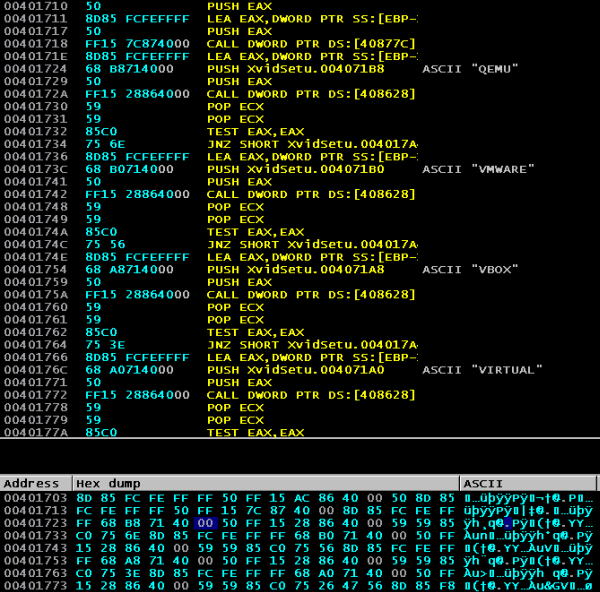This screenshot has width=600, height=592.
Task: Select the Address column header in hex dump
Action: (x=36, y=484)
